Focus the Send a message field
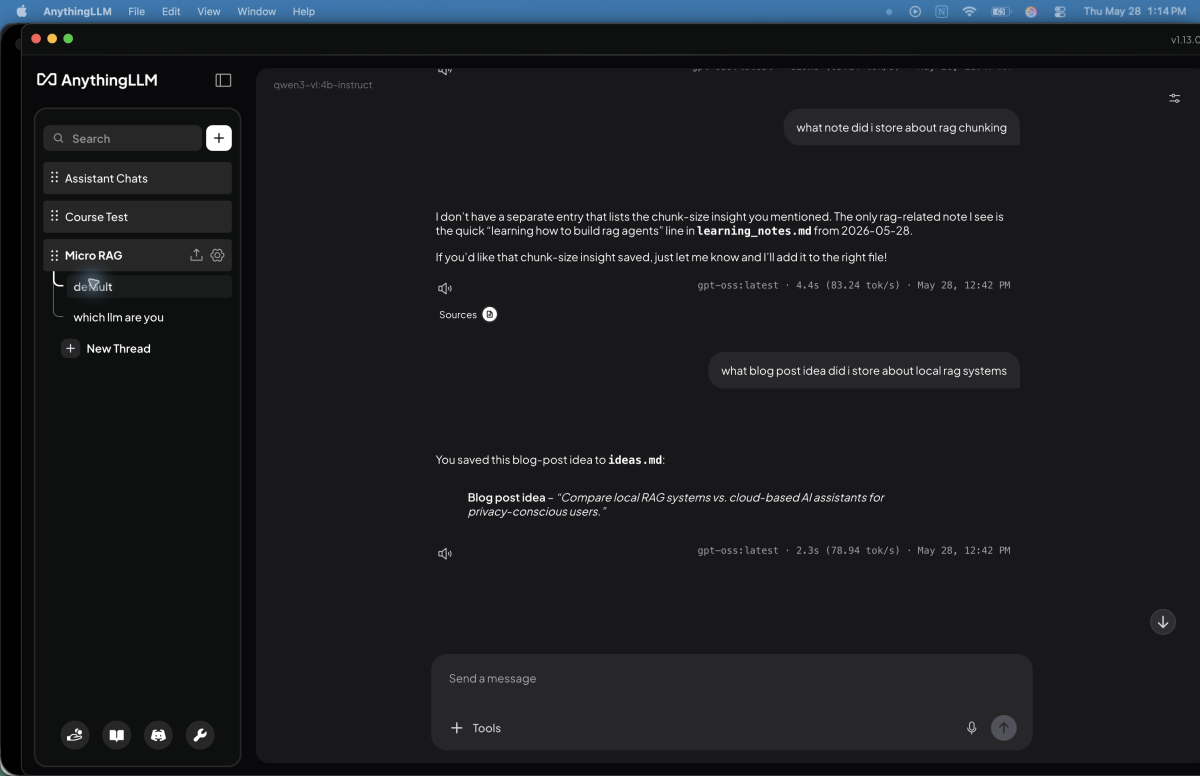1200x776 pixels. [x=731, y=678]
